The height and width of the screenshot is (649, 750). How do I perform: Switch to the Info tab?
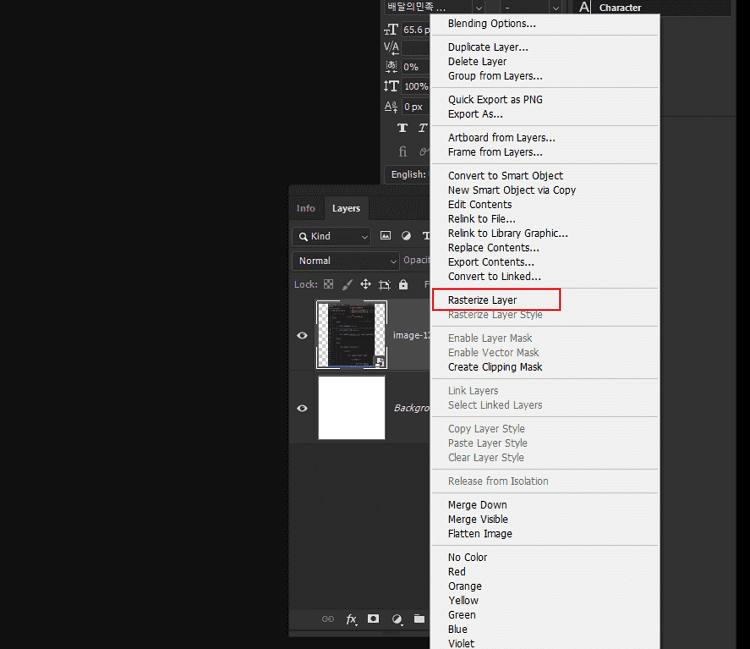pyautogui.click(x=306, y=209)
